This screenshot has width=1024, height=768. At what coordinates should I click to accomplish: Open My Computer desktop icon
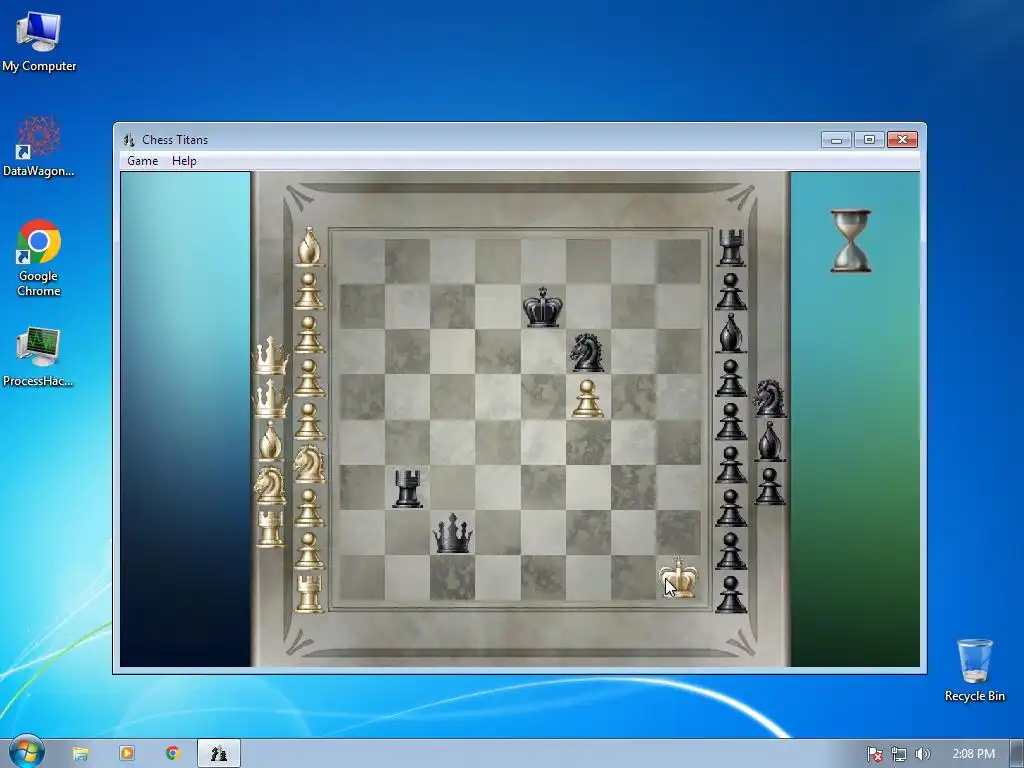(39, 42)
